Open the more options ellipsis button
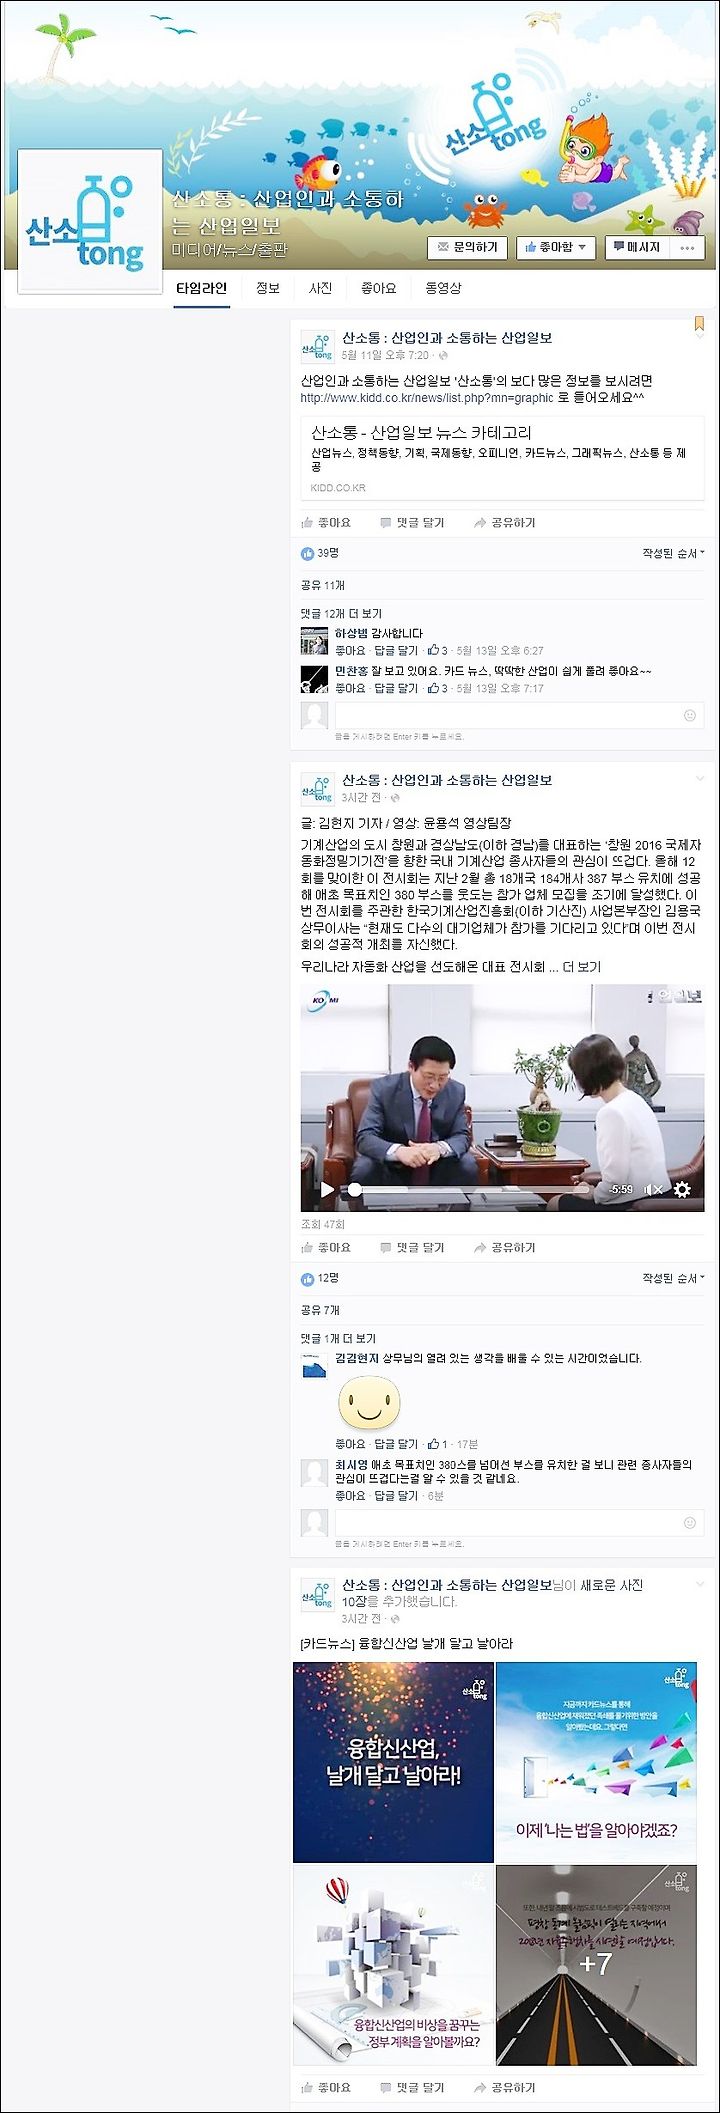Viewport: 720px width, 2113px height. click(687, 247)
